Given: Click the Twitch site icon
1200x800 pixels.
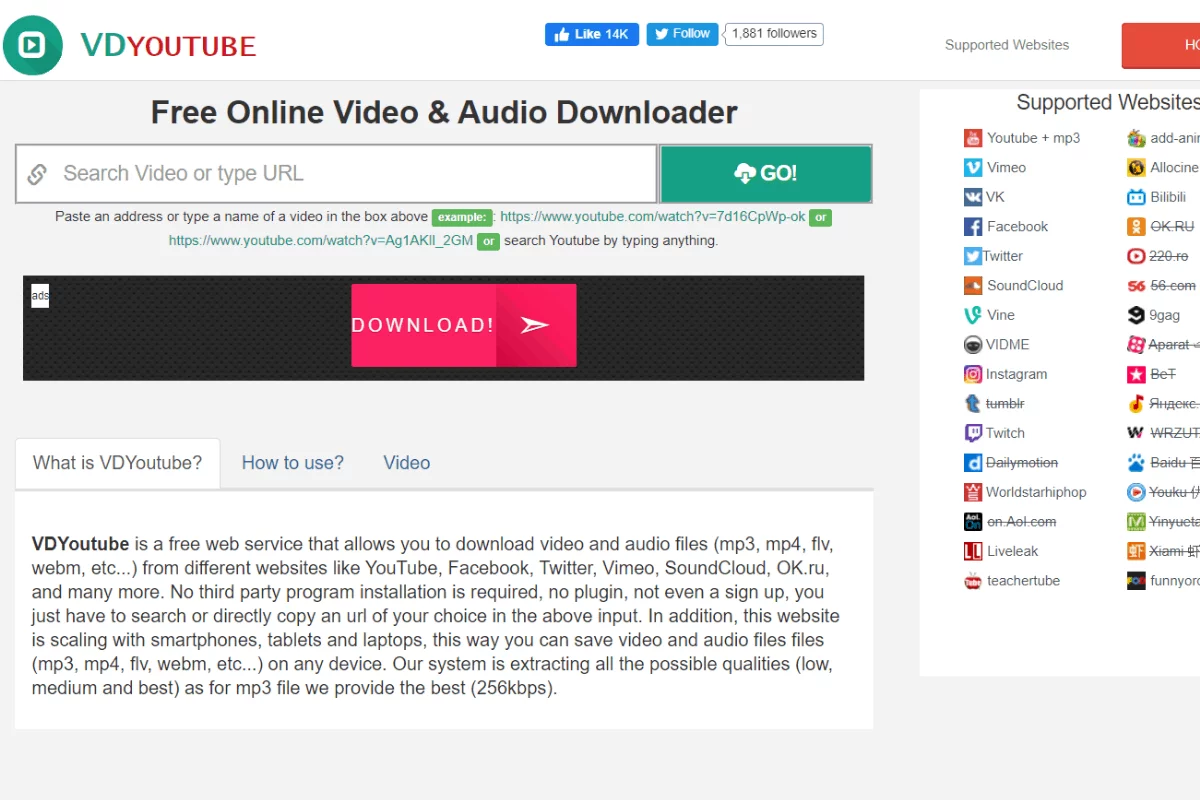Looking at the screenshot, I should click(973, 433).
